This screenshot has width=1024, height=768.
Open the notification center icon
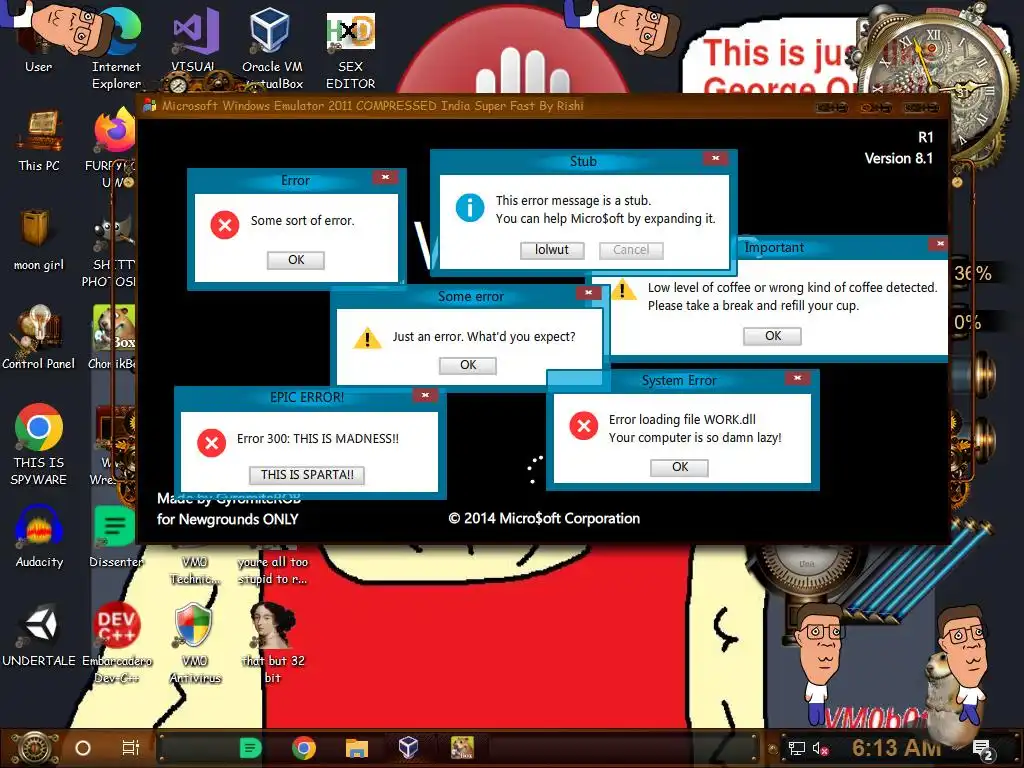point(983,750)
